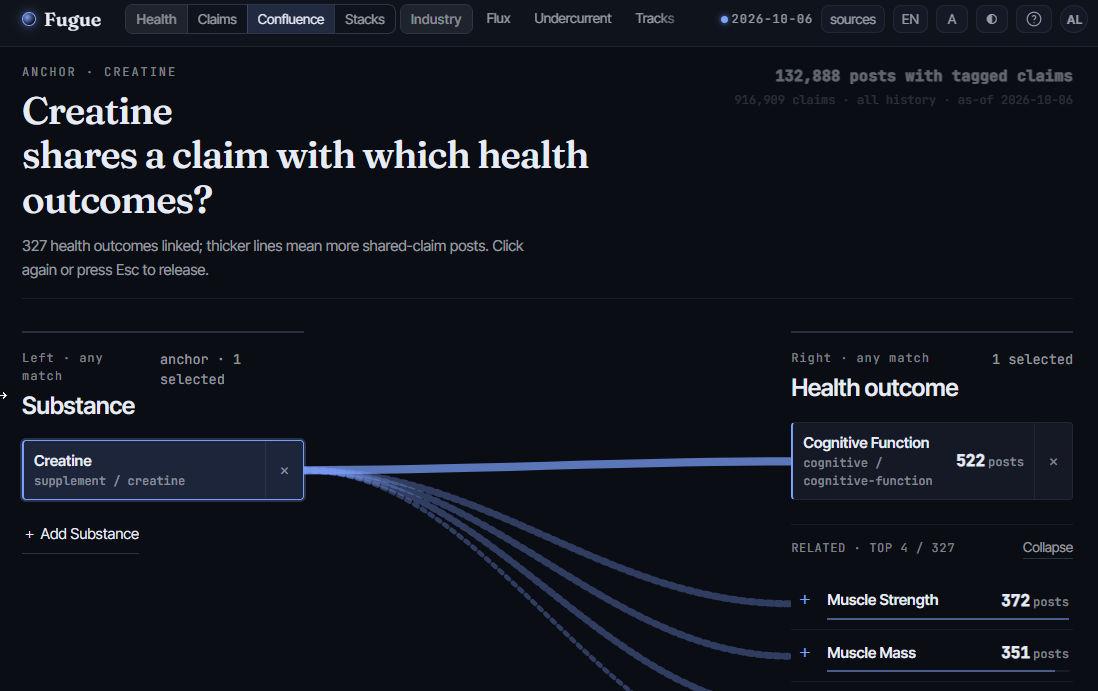This screenshot has width=1098, height=691.
Task: Click the "522 posts" count
Action: tap(989, 461)
